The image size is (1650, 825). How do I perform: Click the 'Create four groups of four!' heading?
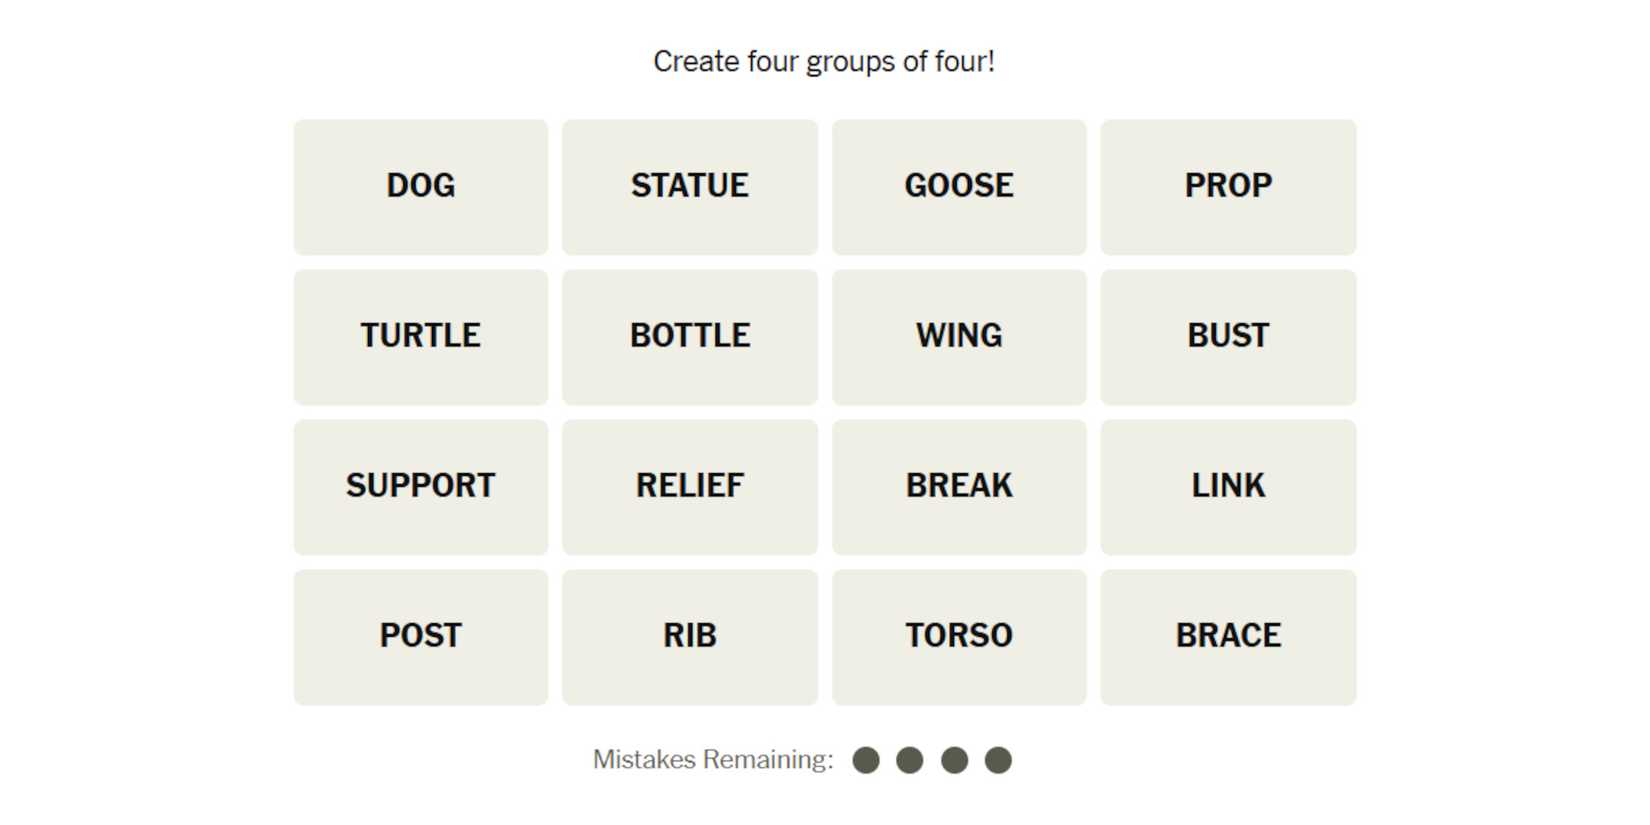(824, 62)
